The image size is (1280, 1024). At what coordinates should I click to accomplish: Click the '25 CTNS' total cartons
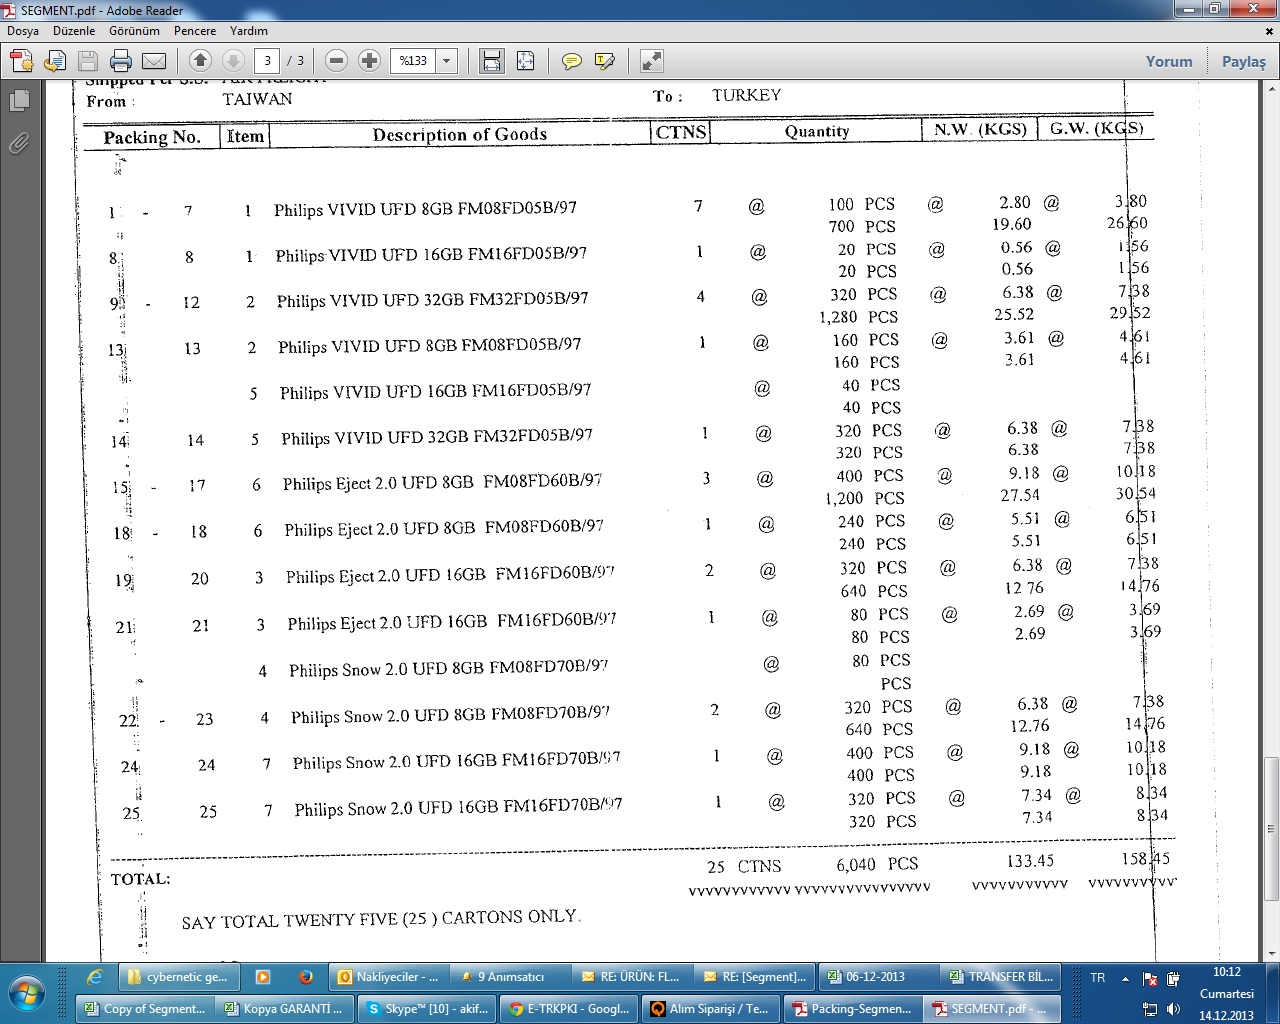click(x=744, y=867)
